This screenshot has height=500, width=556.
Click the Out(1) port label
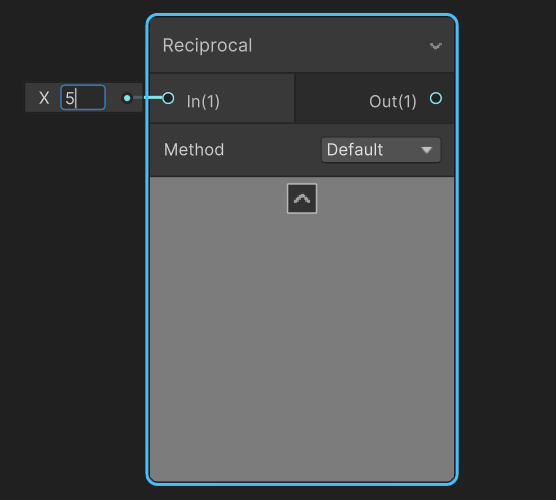pos(393,101)
